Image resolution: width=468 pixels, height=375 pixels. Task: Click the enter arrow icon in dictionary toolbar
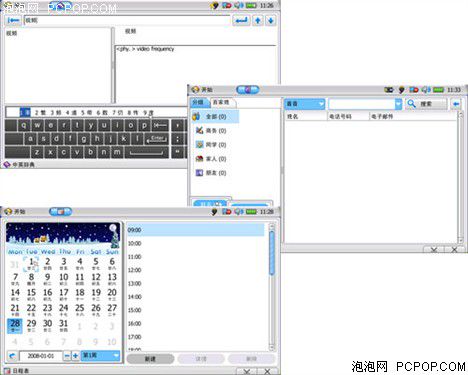(x=241, y=20)
